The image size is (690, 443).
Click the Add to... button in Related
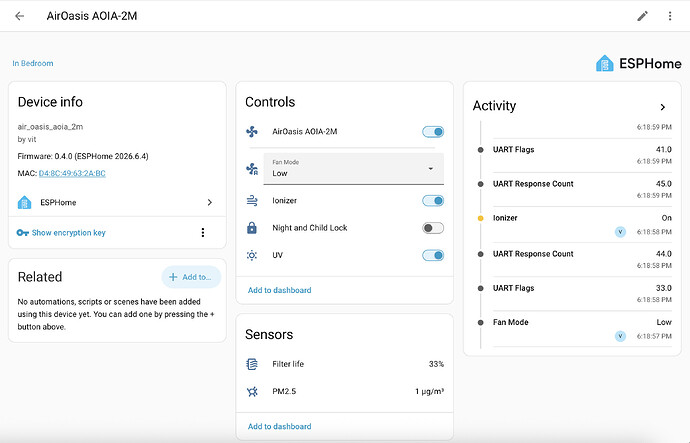tap(191, 277)
